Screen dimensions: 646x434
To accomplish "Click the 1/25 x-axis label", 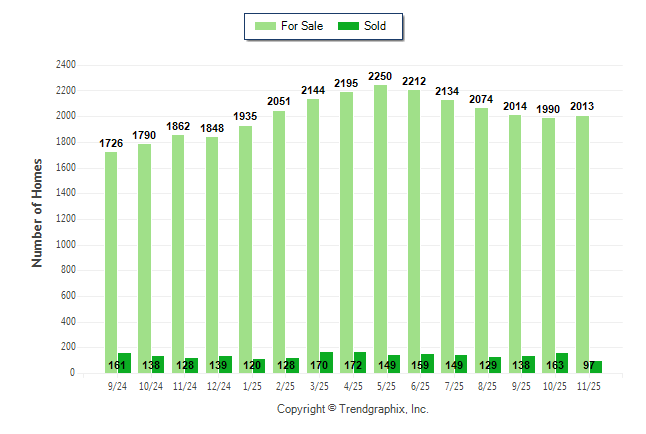I will point(252,384).
